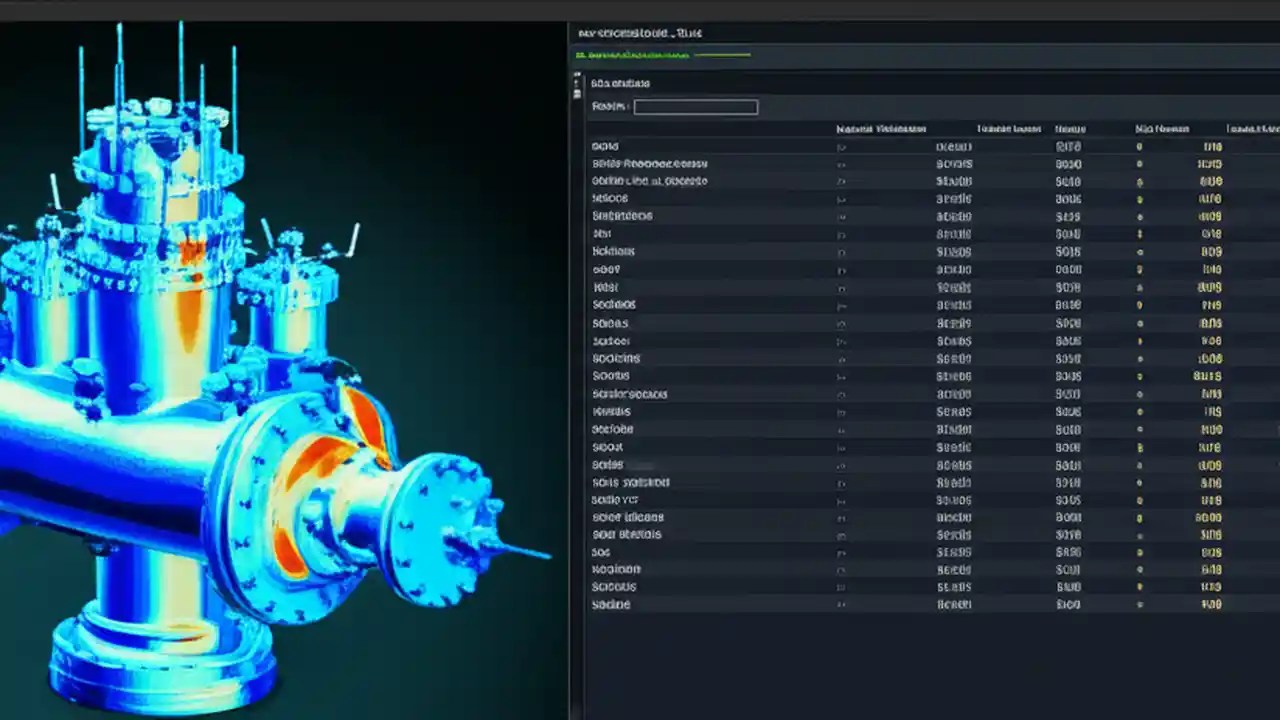Click inside the search input field
The width and height of the screenshot is (1280, 720).
pos(695,107)
